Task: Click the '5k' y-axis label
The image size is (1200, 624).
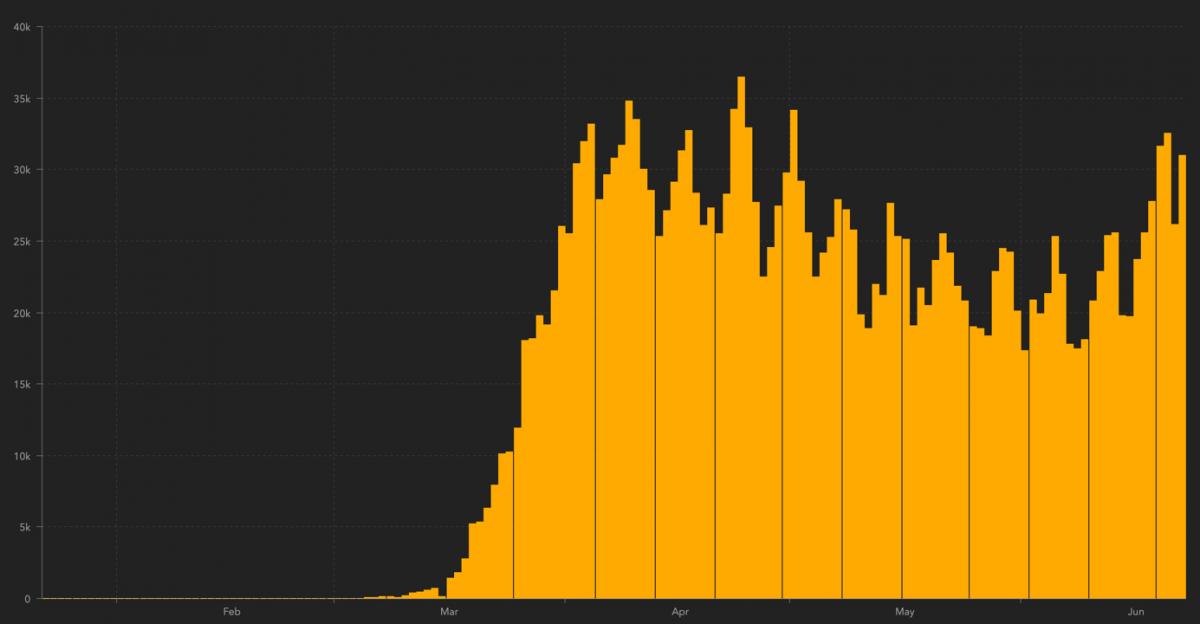Action: tap(26, 527)
